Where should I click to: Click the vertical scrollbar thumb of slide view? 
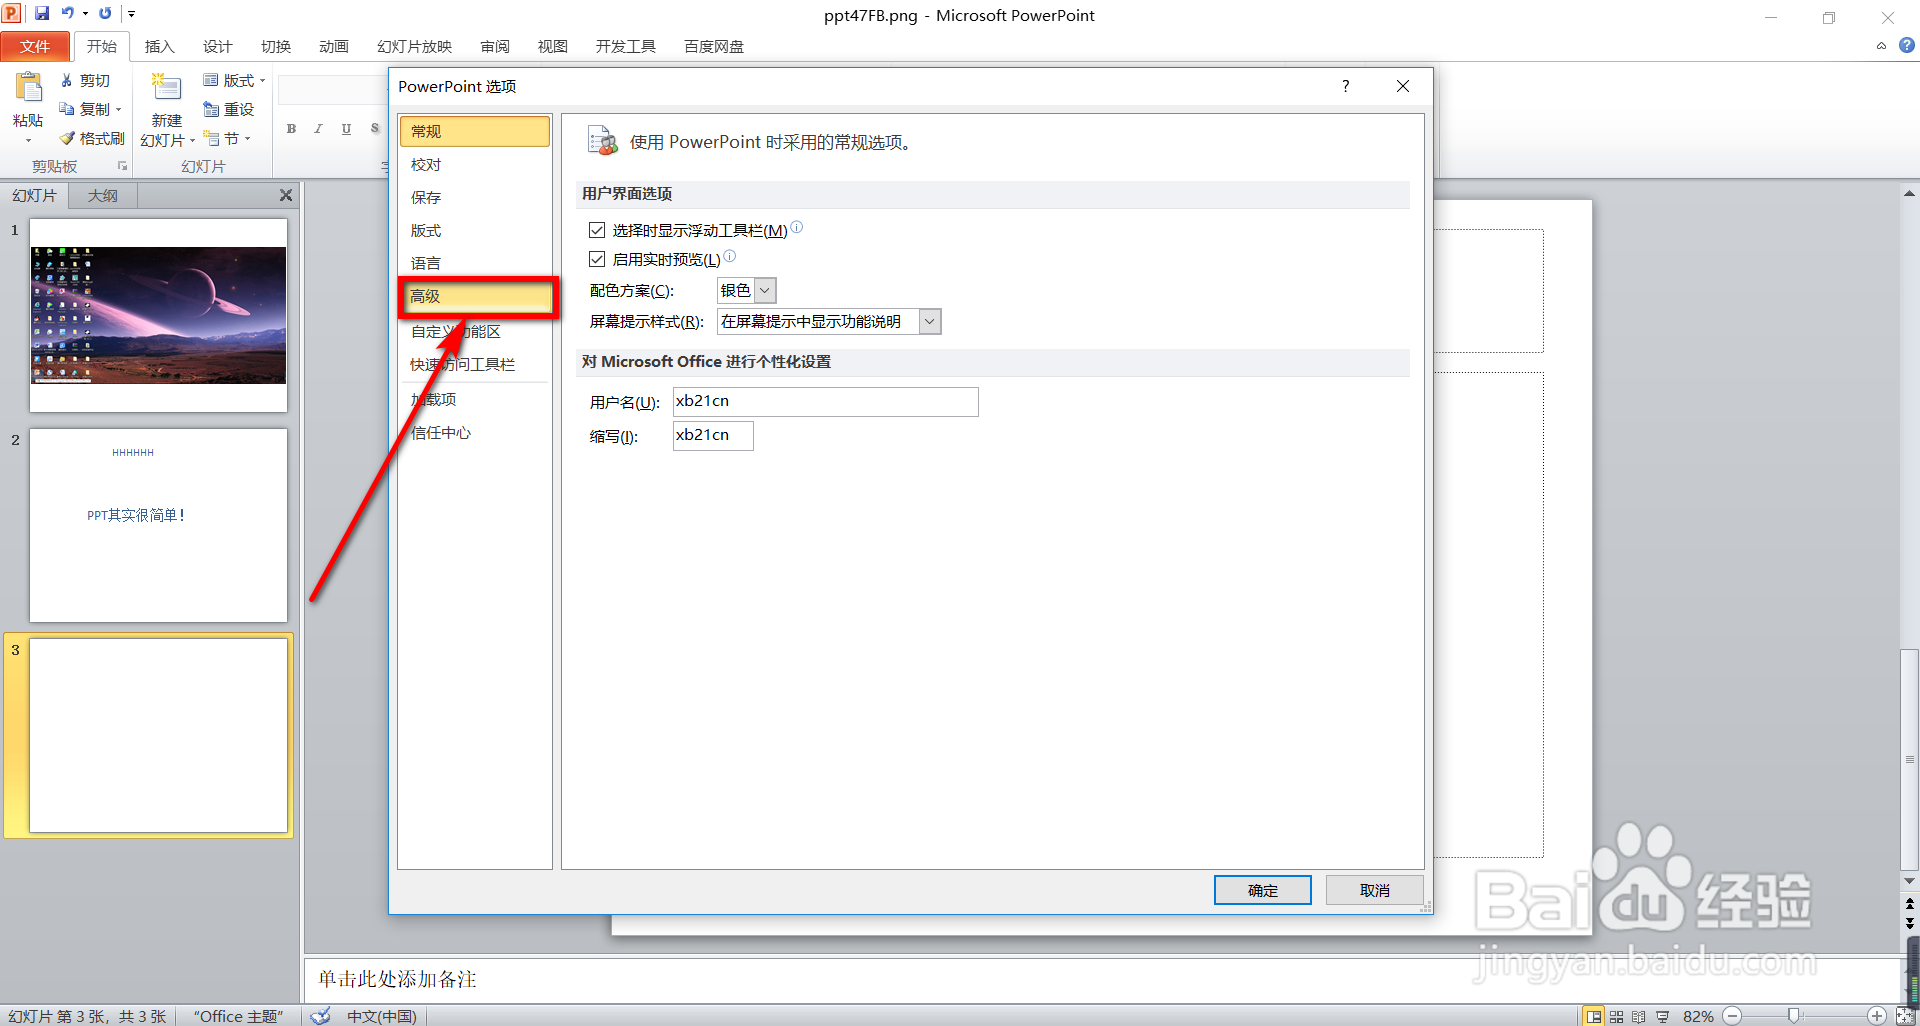tap(1909, 759)
